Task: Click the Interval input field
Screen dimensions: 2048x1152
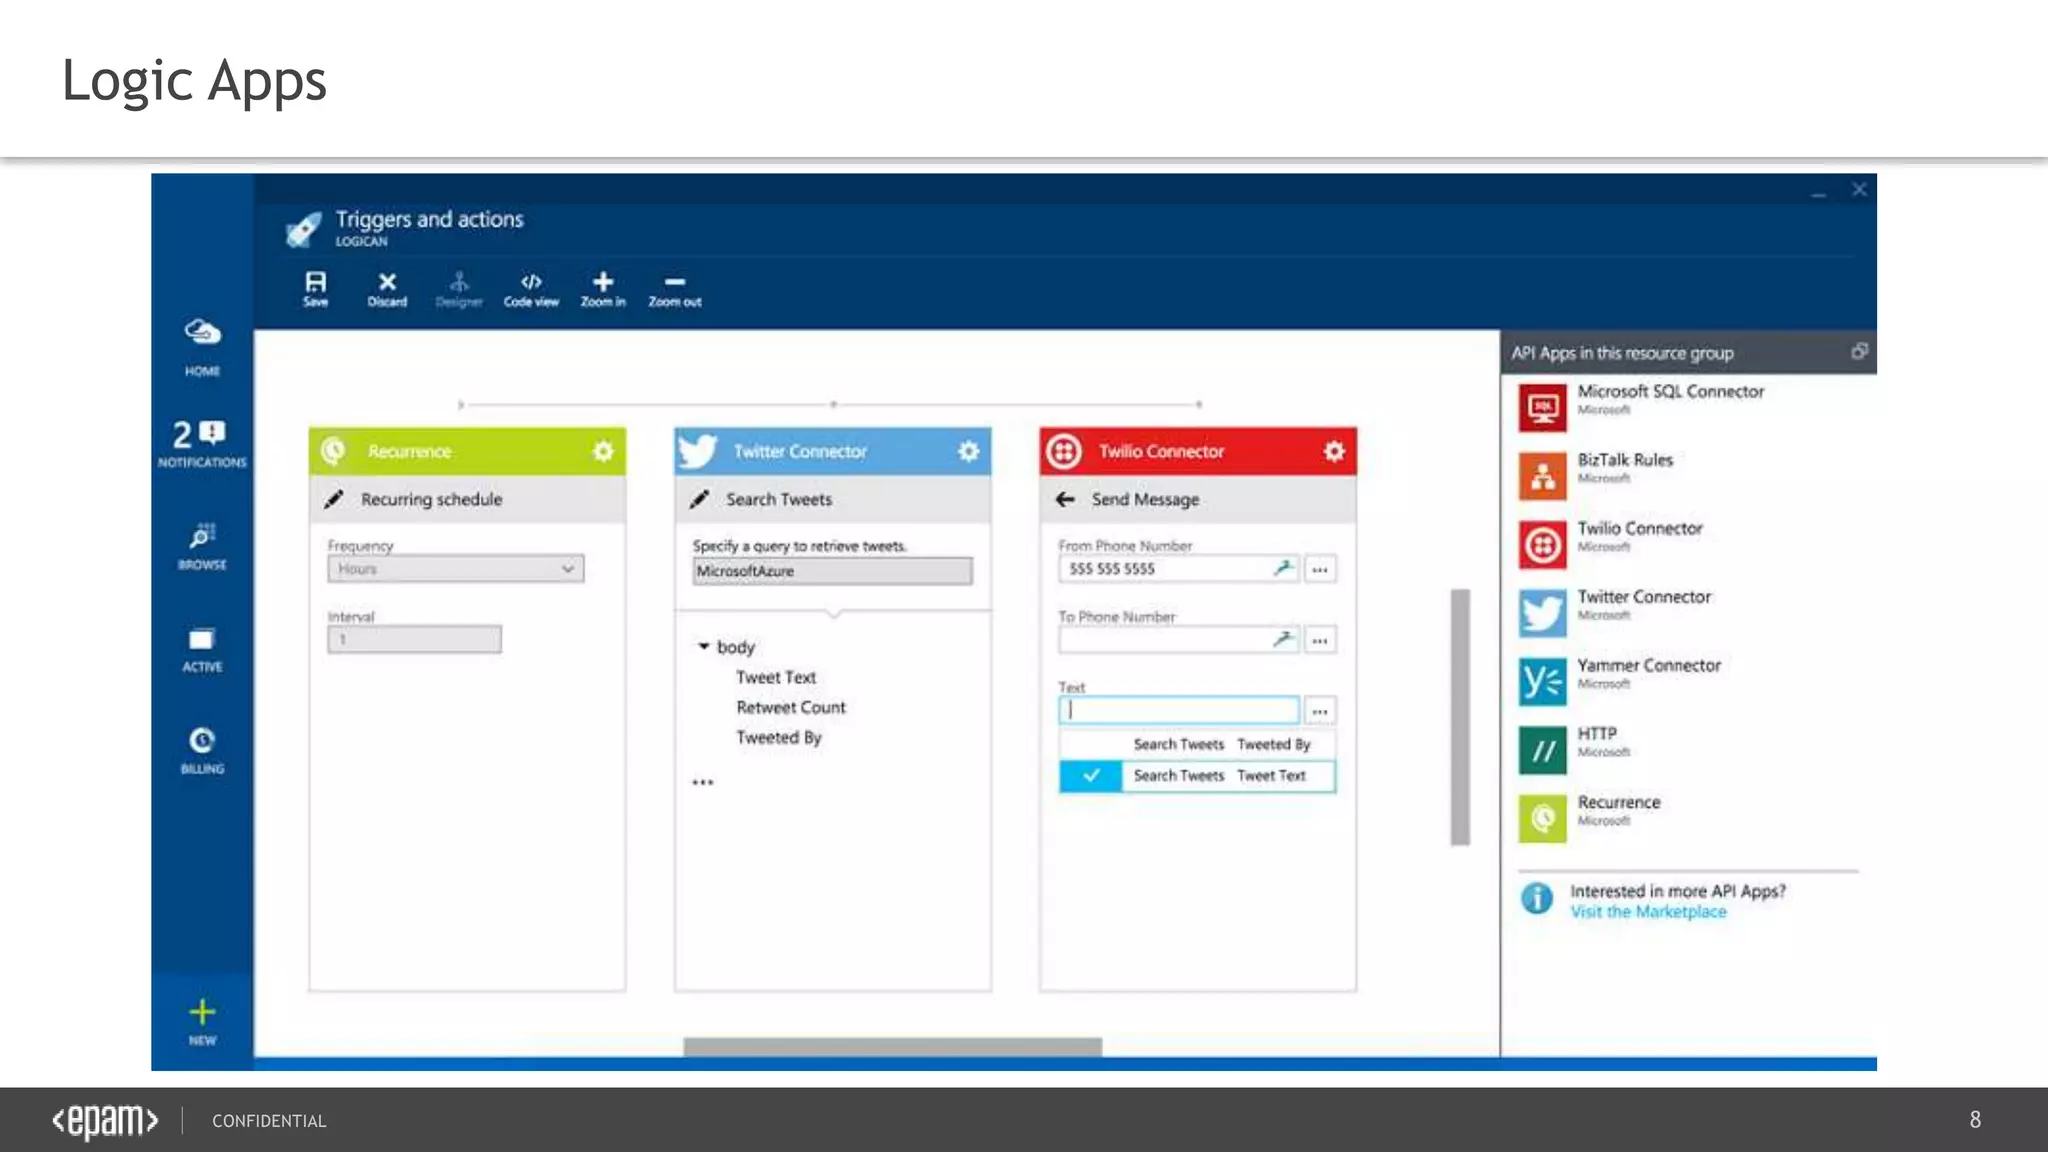Action: click(414, 639)
